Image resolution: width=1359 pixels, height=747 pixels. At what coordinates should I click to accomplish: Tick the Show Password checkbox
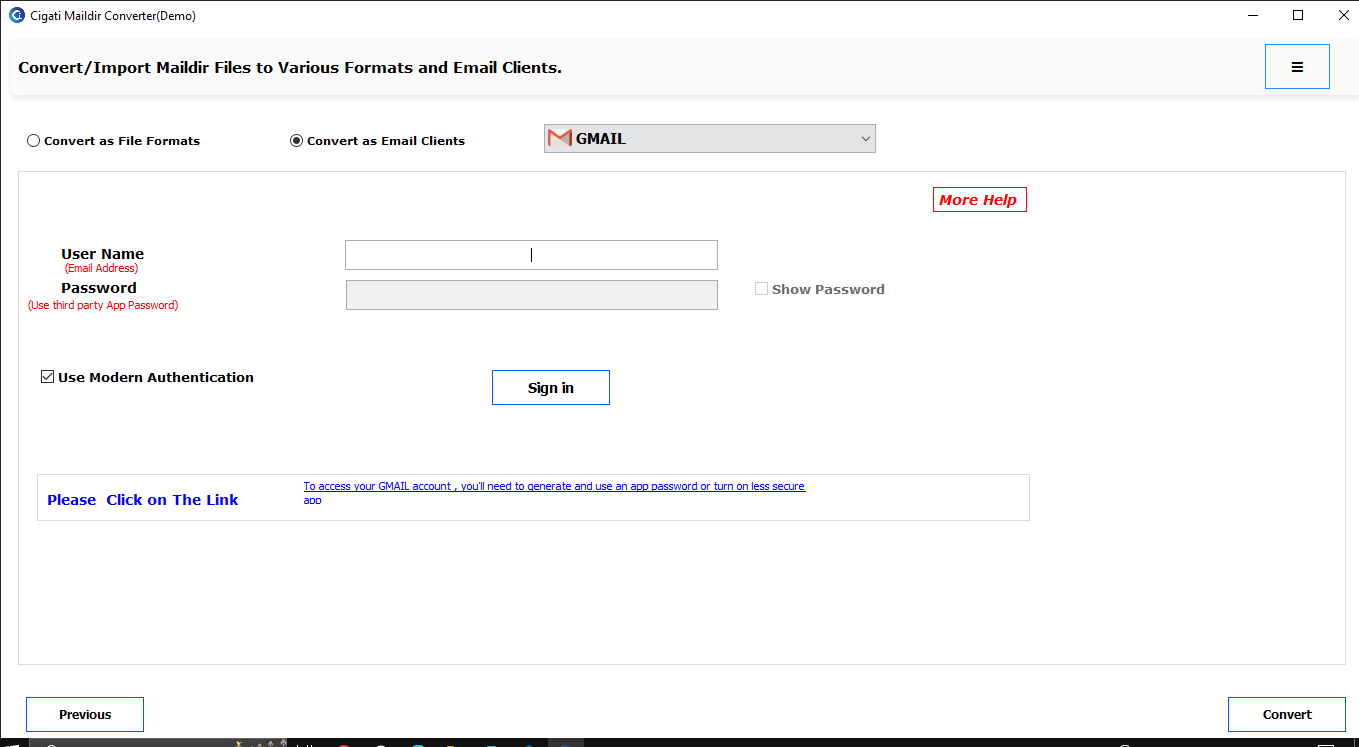click(762, 289)
